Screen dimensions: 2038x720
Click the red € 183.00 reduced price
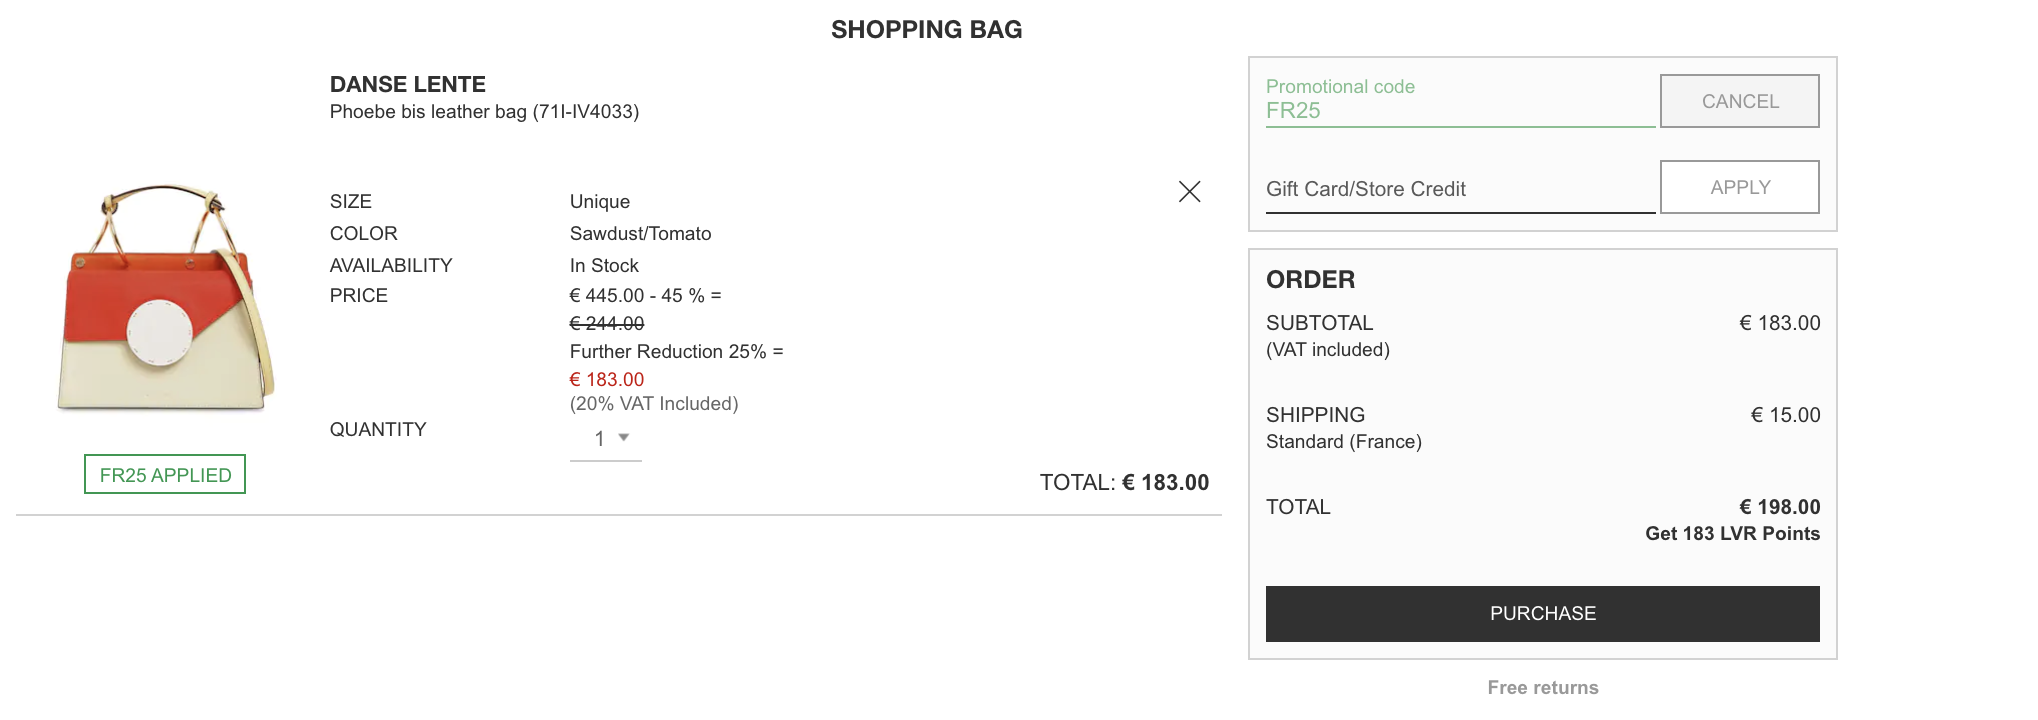pyautogui.click(x=607, y=380)
